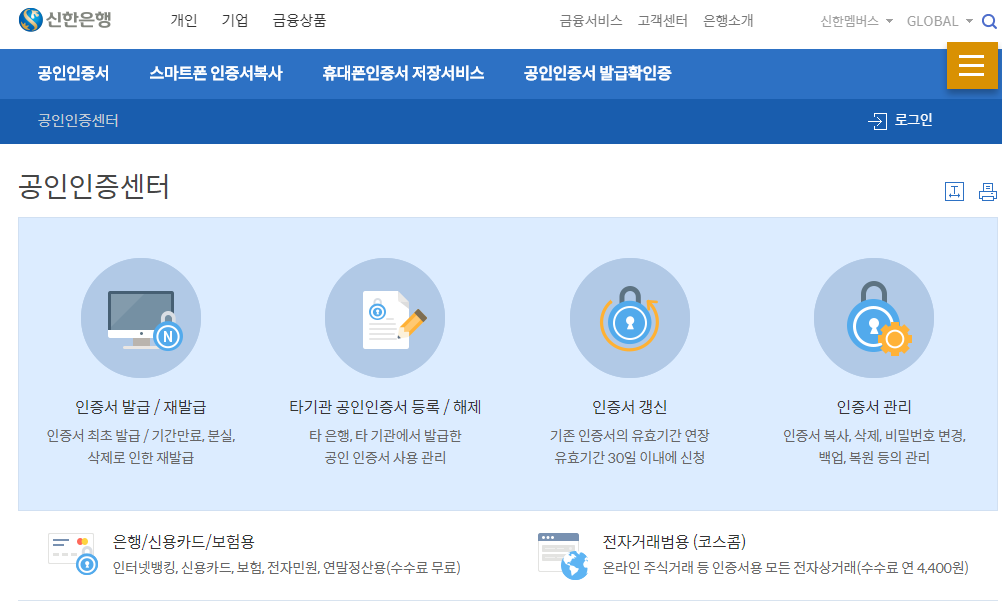Expand the 신한멤버스 dropdown
This screenshot has width=1002, height=613.
[856, 21]
